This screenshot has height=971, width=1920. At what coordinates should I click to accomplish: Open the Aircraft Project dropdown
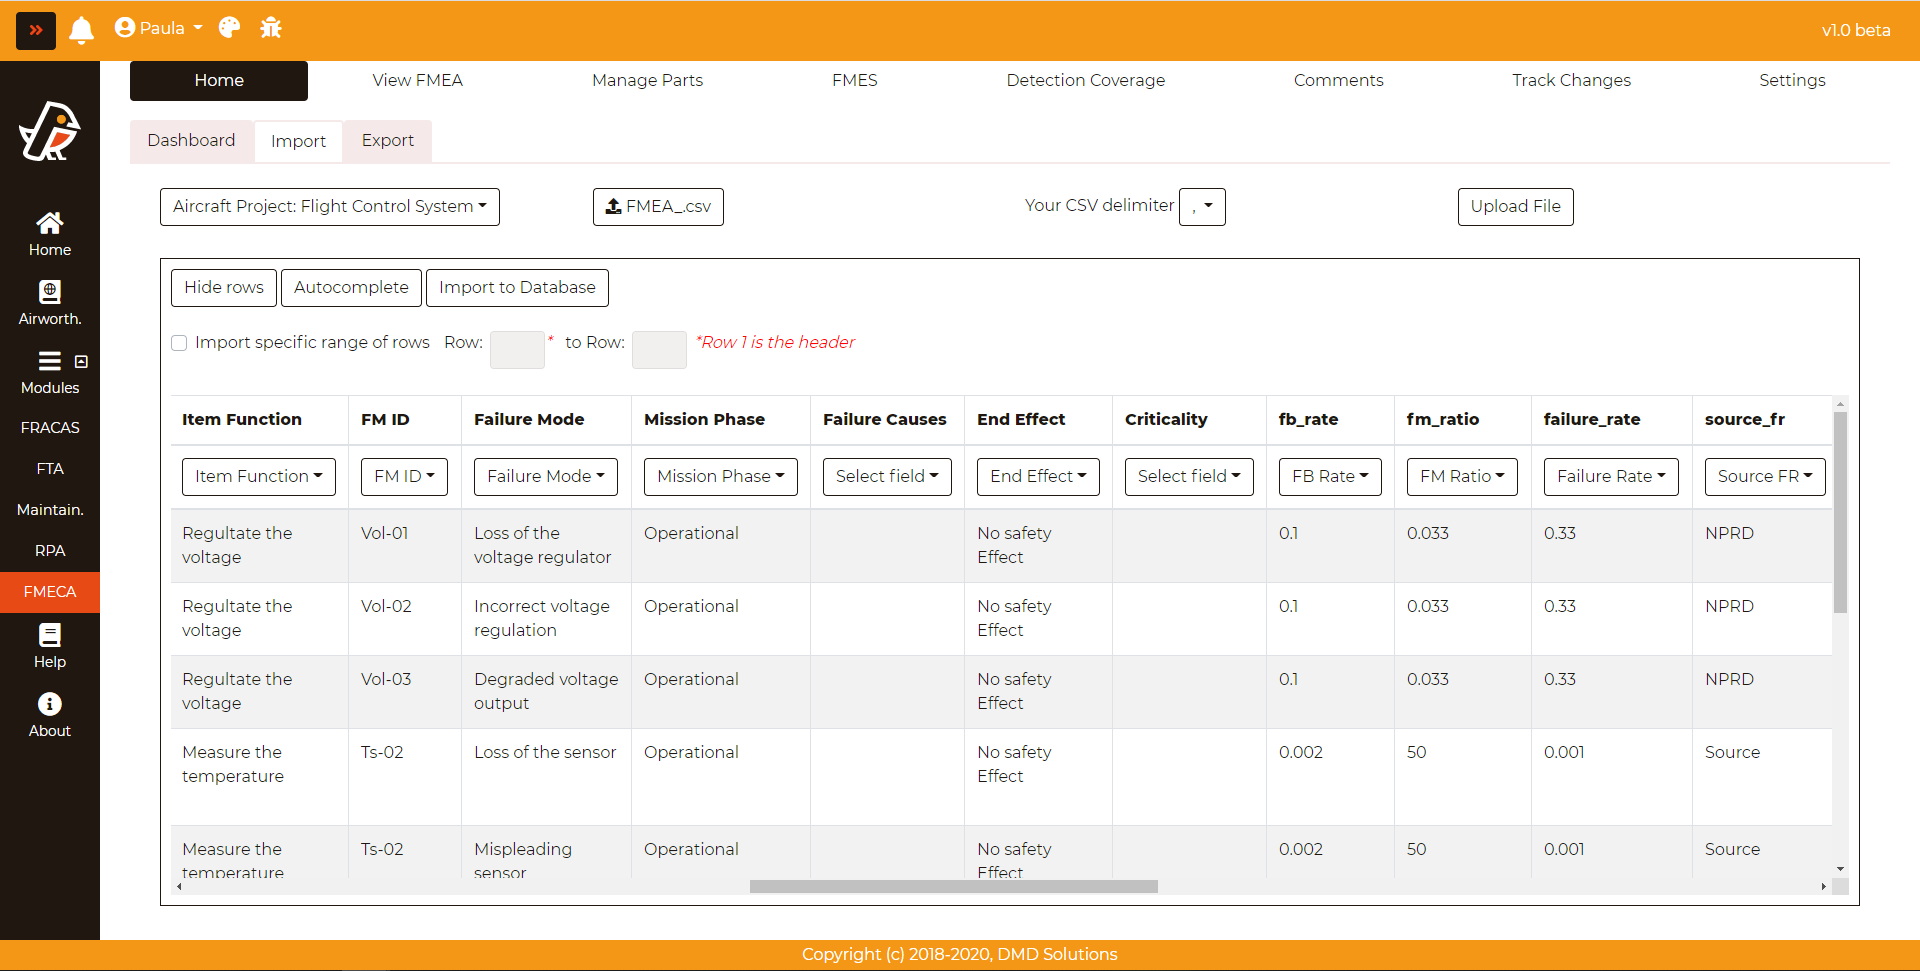tap(330, 207)
